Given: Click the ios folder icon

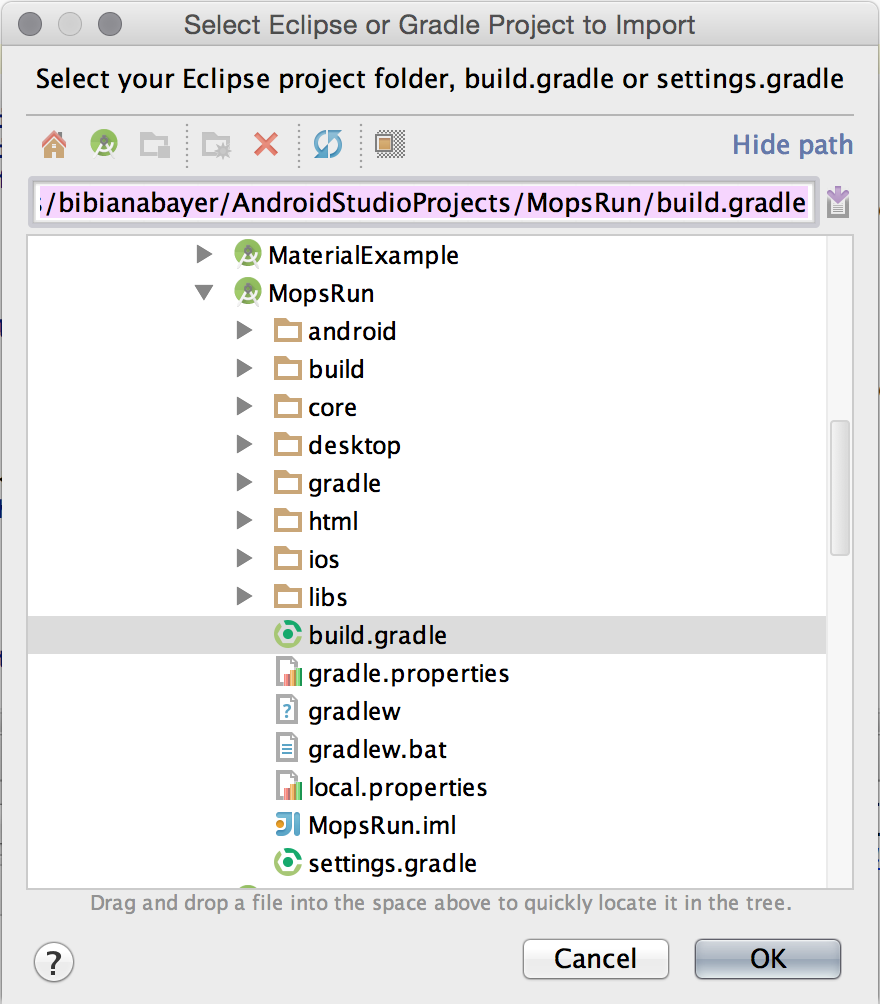Looking at the screenshot, I should tap(288, 558).
